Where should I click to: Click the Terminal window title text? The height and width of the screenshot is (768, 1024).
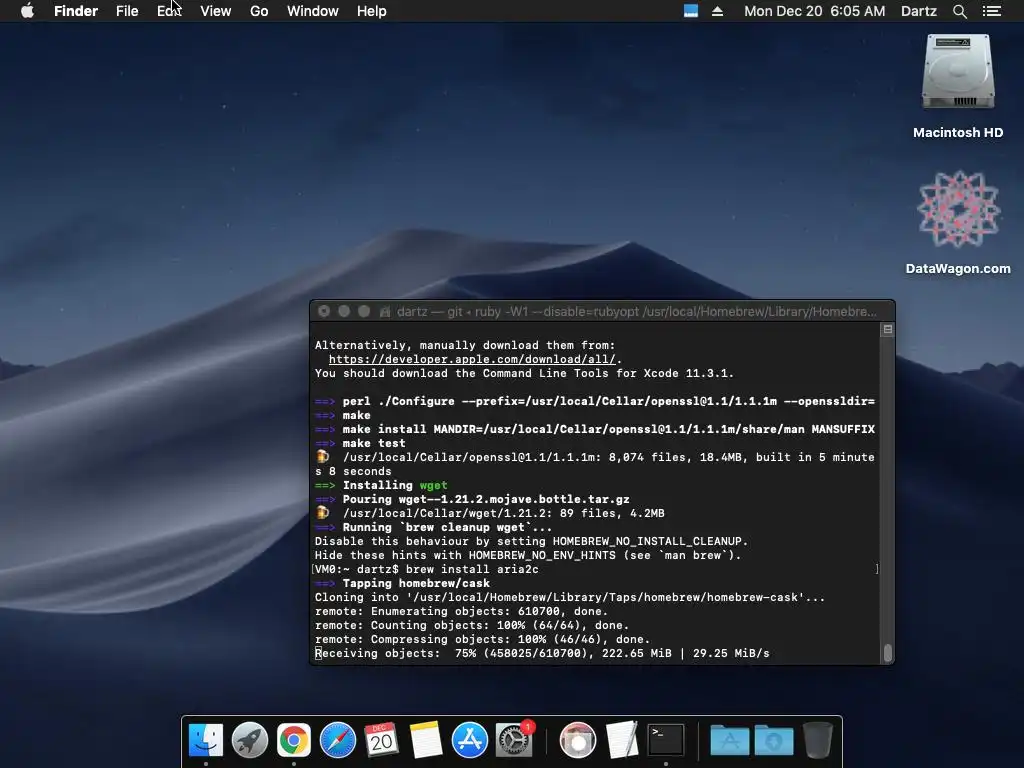point(637,312)
